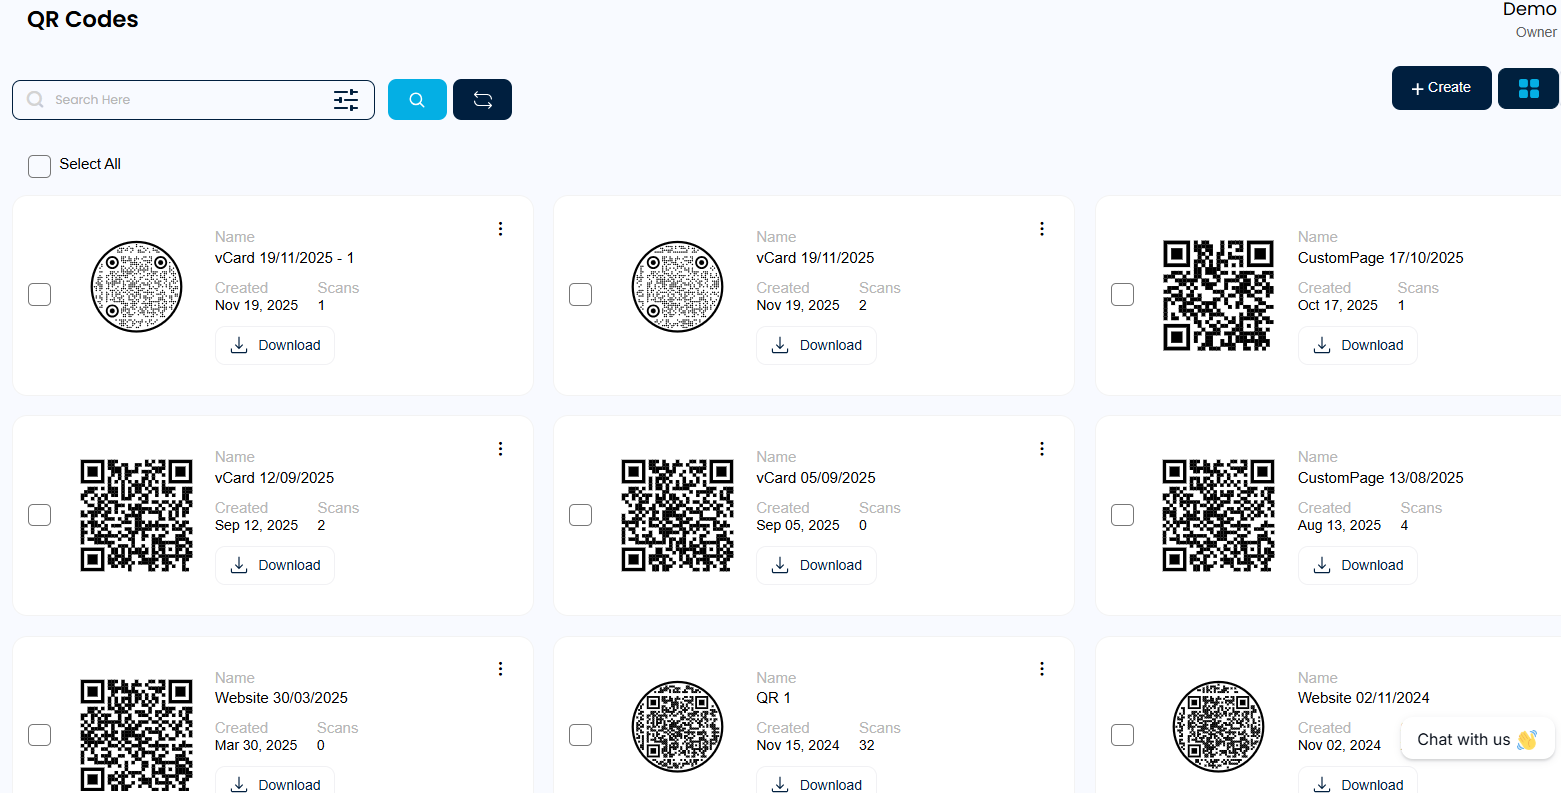Open options menu for vCard 19/11/2025 - 1
1561x793 pixels.
click(501, 229)
